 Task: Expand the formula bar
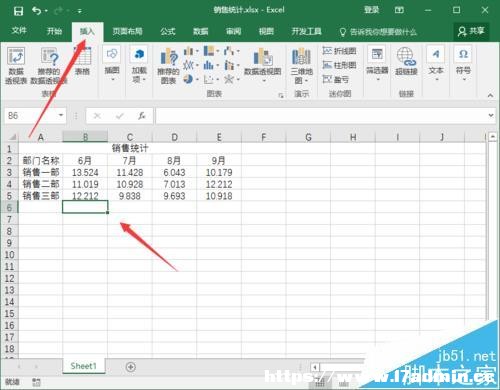[491, 115]
